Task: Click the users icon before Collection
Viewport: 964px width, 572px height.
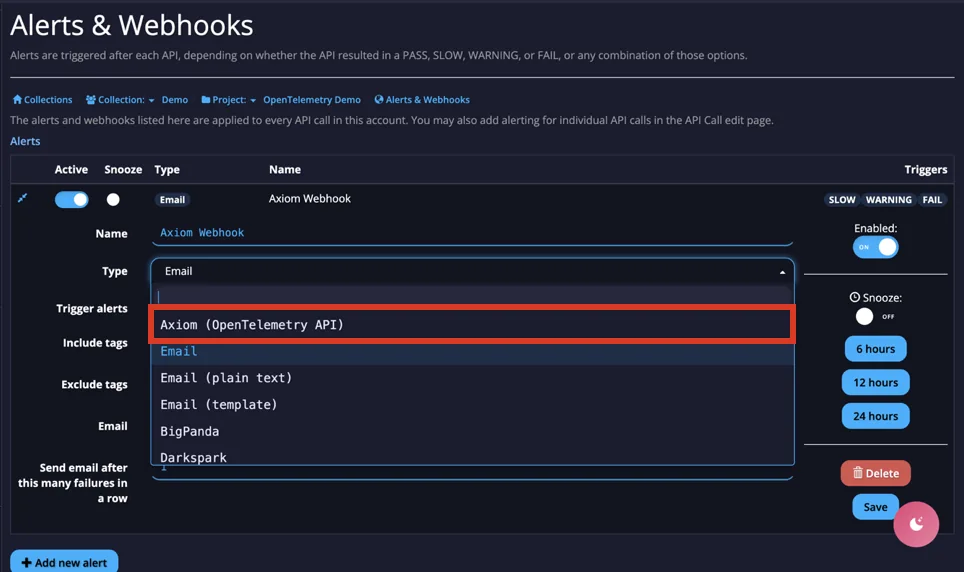Action: click(90, 100)
